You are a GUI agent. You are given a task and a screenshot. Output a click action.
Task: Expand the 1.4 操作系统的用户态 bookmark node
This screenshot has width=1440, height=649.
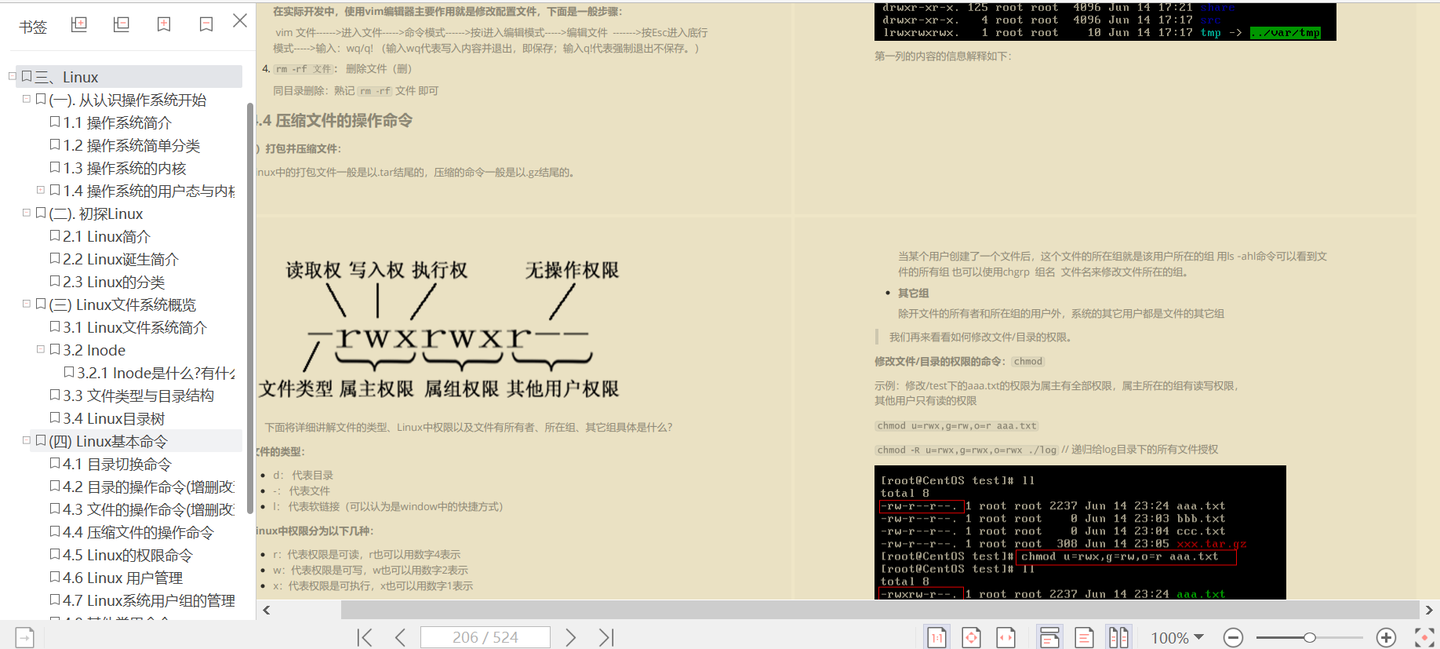pos(41,190)
